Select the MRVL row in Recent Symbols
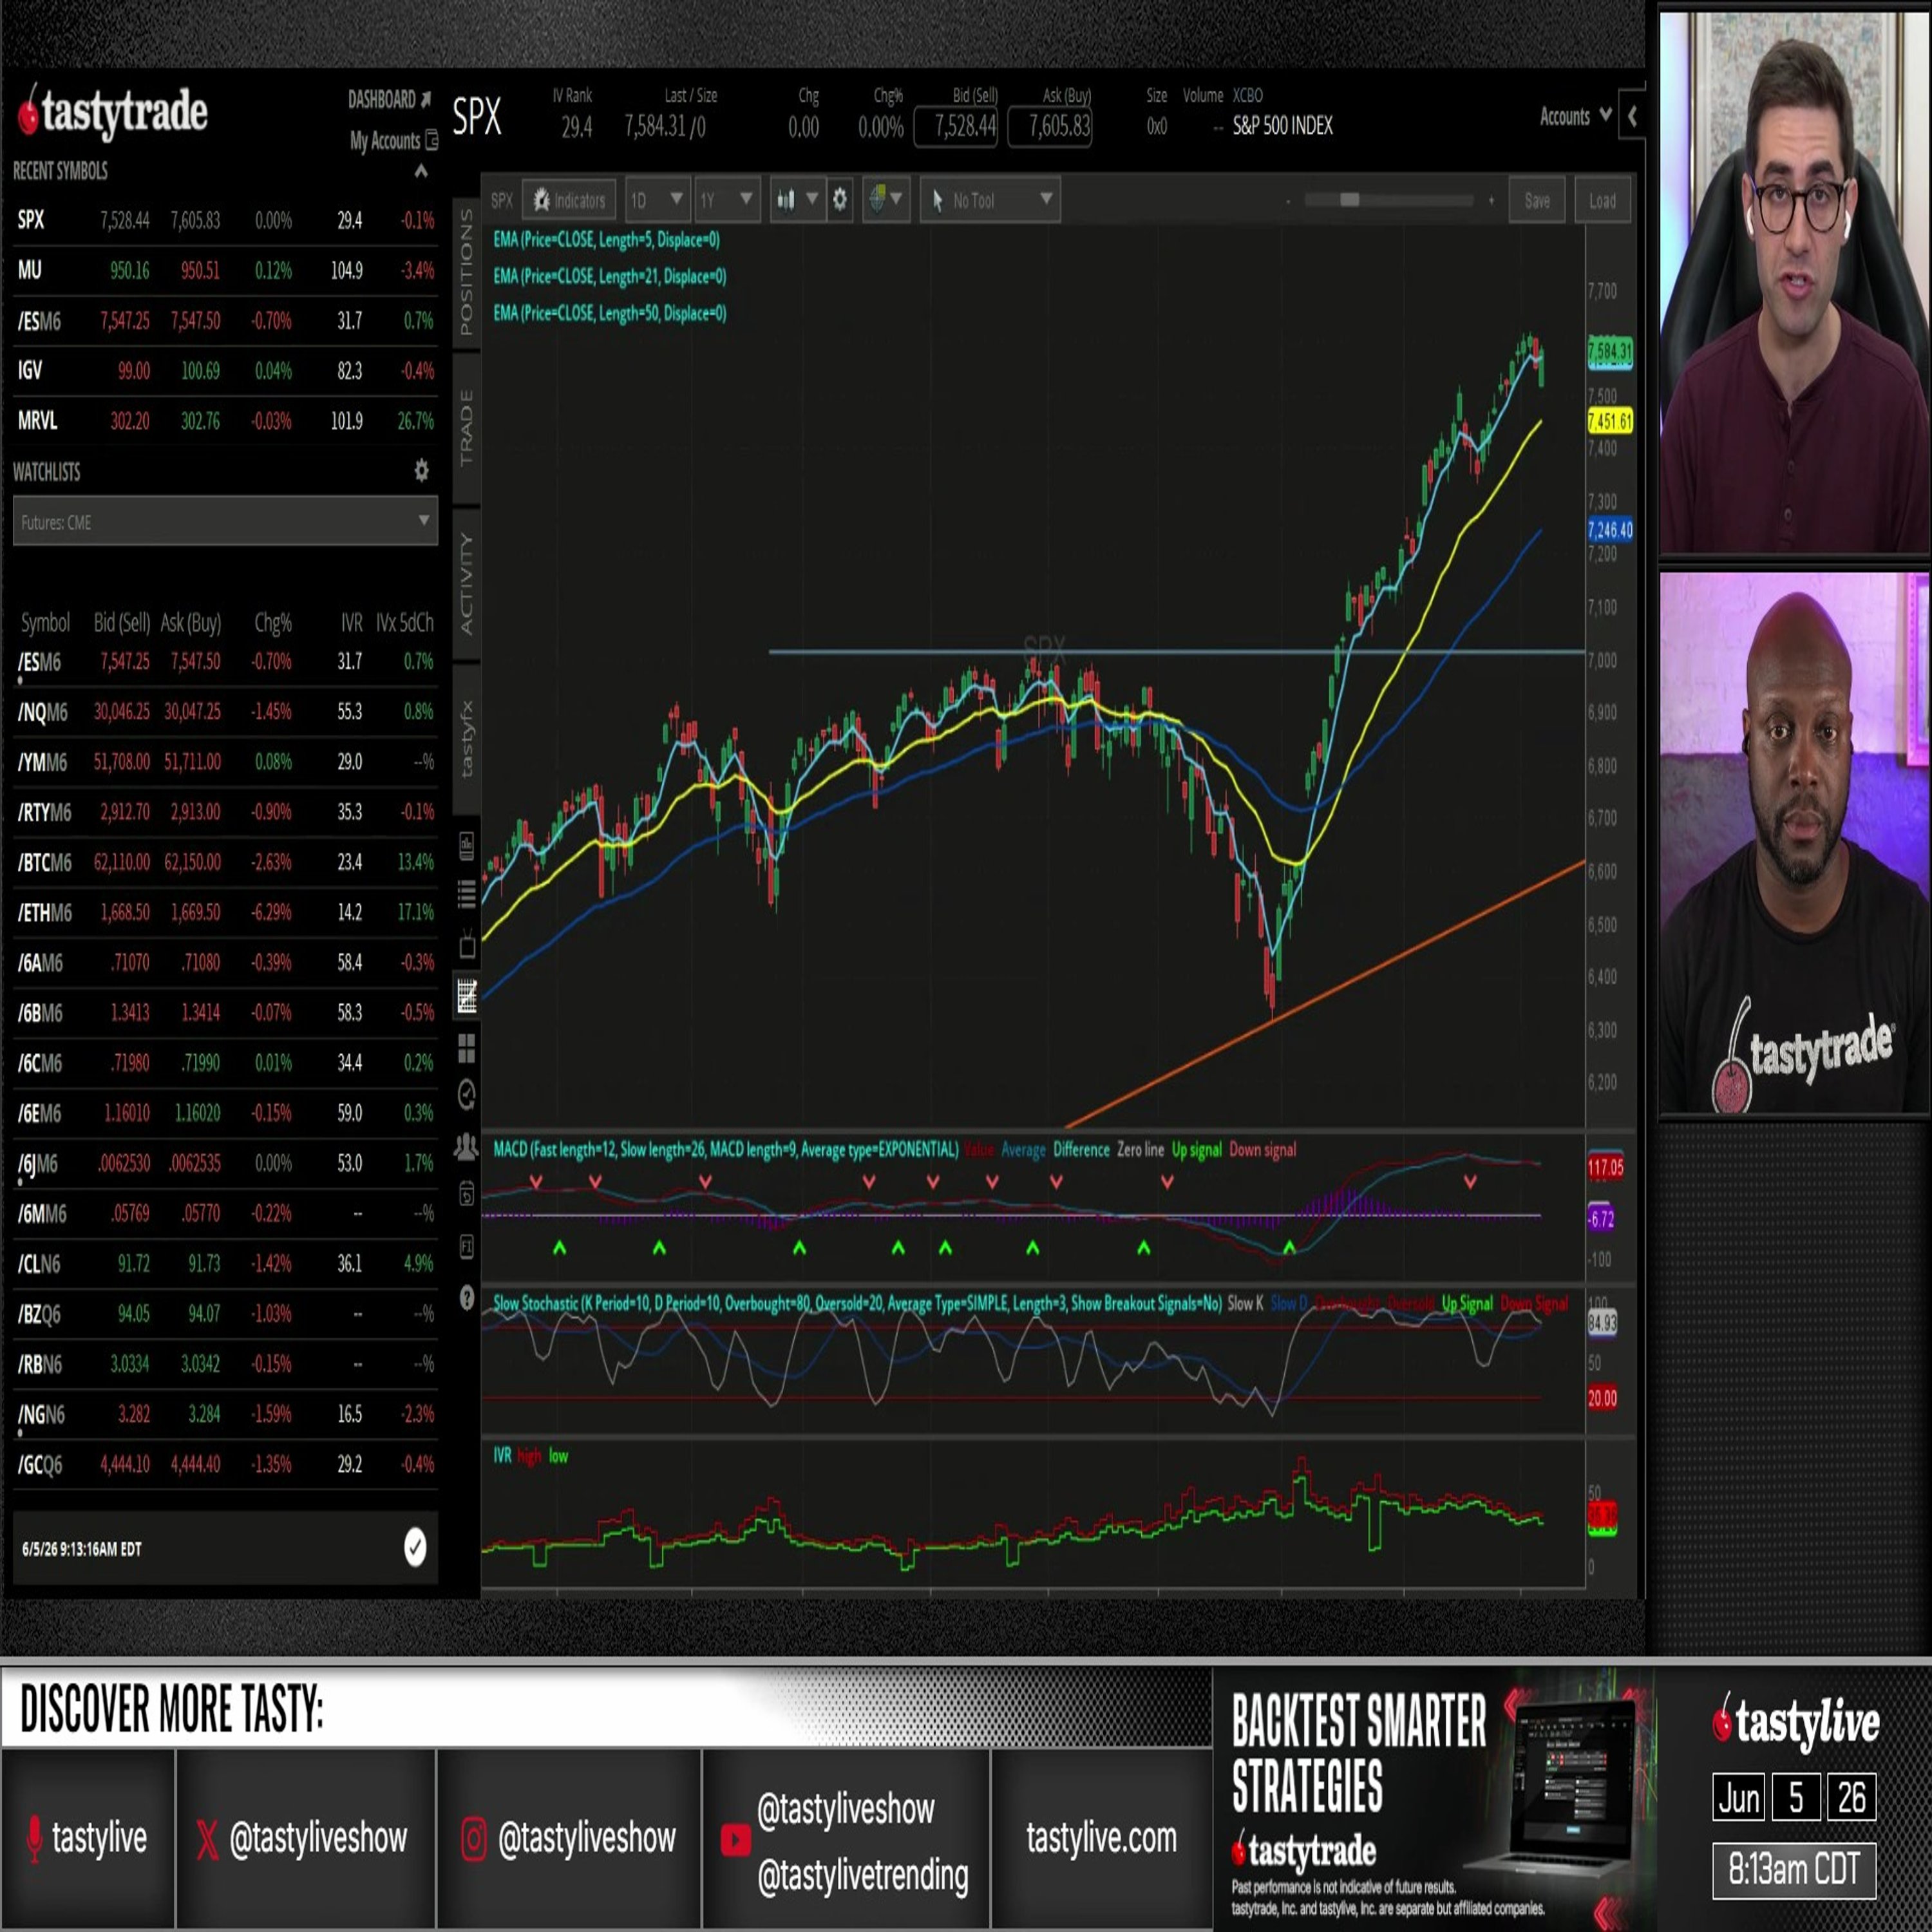Screen dimensions: 1932x1932 coord(225,421)
